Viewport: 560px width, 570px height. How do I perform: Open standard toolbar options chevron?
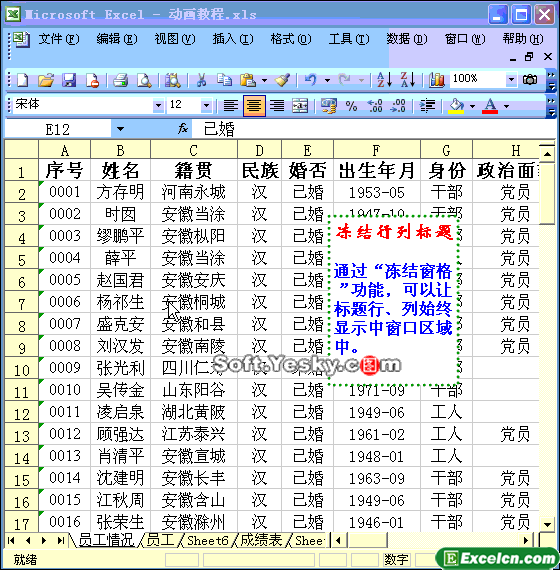(x=551, y=81)
